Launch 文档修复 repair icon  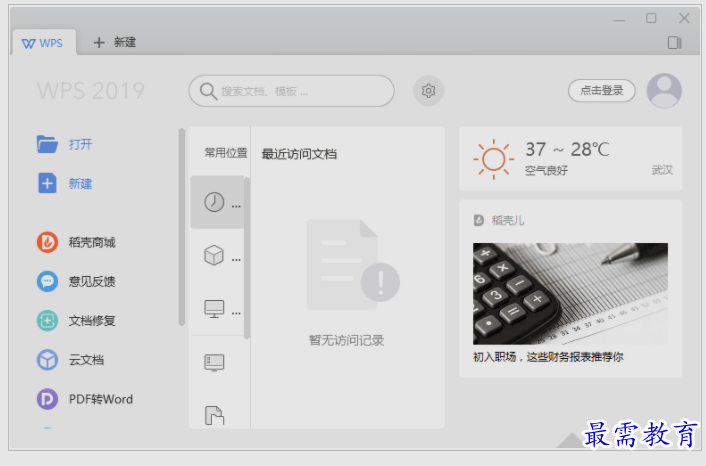47,321
